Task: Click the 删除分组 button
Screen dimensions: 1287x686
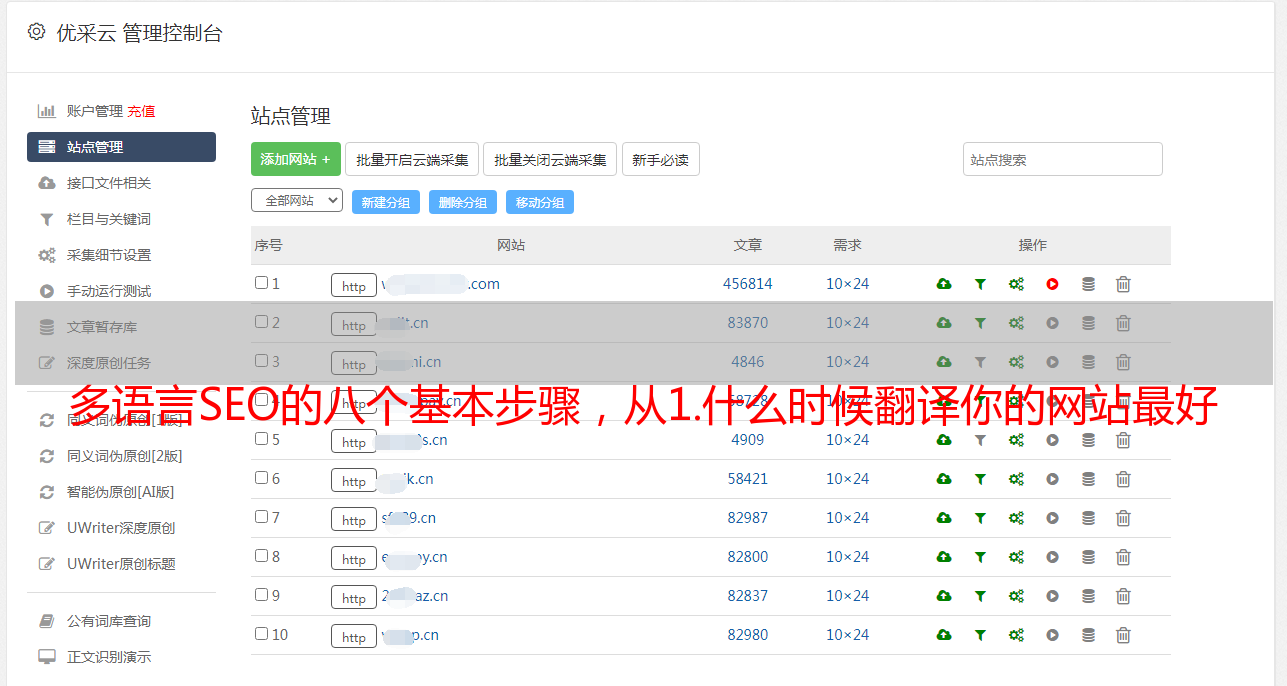Action: (463, 202)
